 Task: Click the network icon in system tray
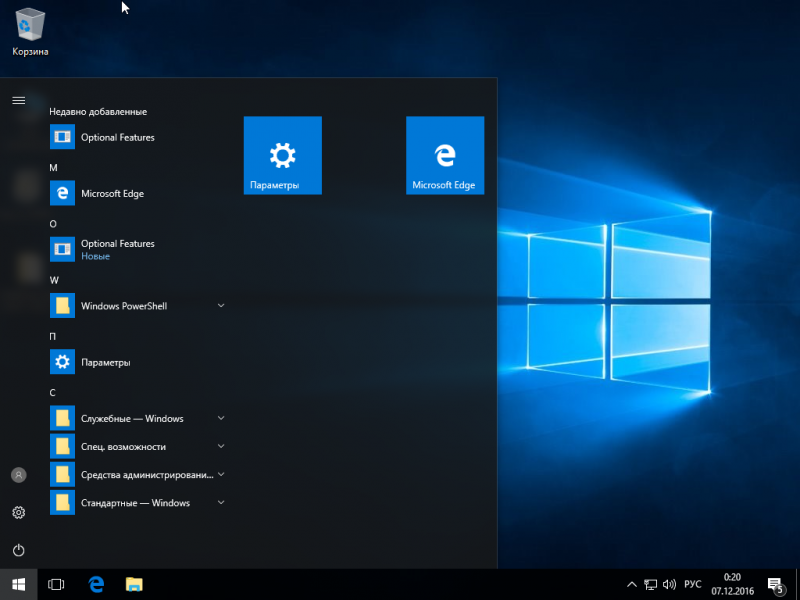(x=651, y=584)
